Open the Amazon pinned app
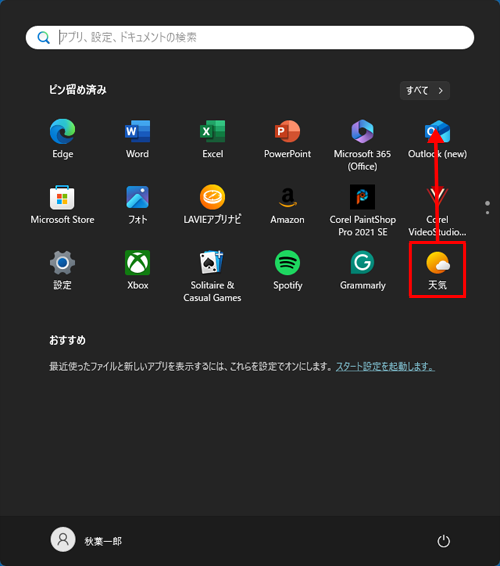The height and width of the screenshot is (566, 500). tap(287, 205)
